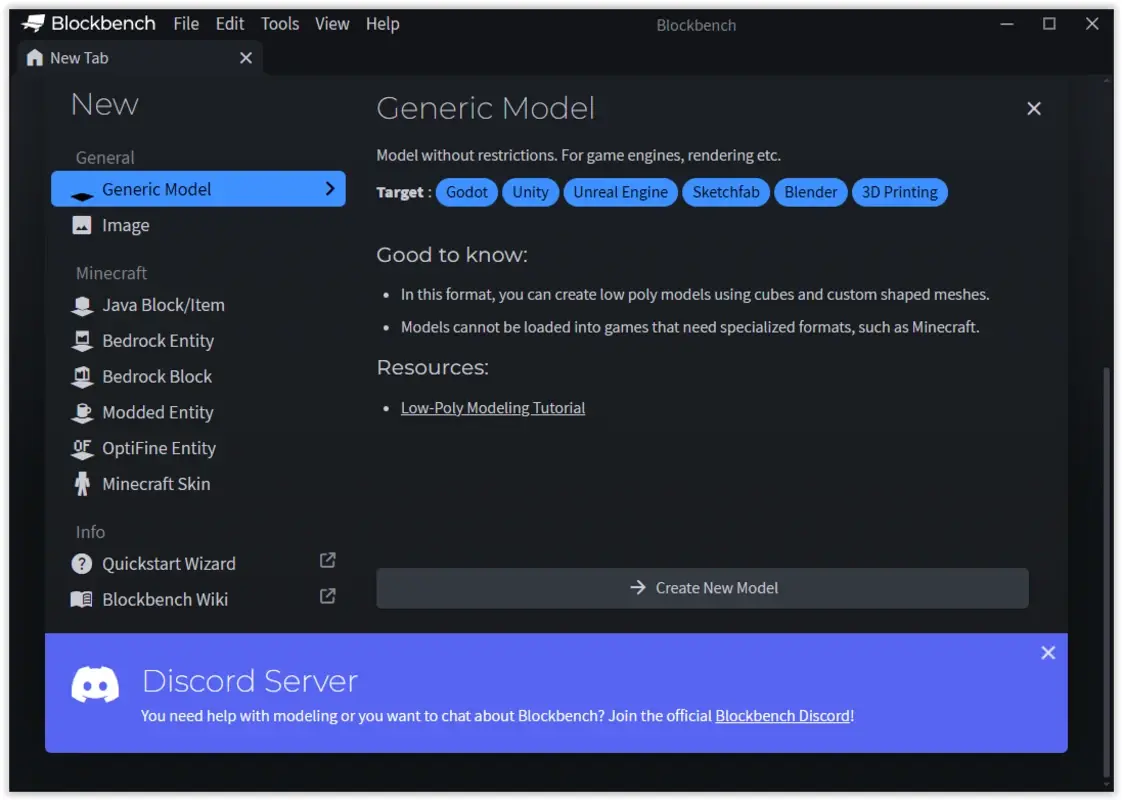Select the Godot target tag
The width and height of the screenshot is (1122, 800).
(466, 192)
